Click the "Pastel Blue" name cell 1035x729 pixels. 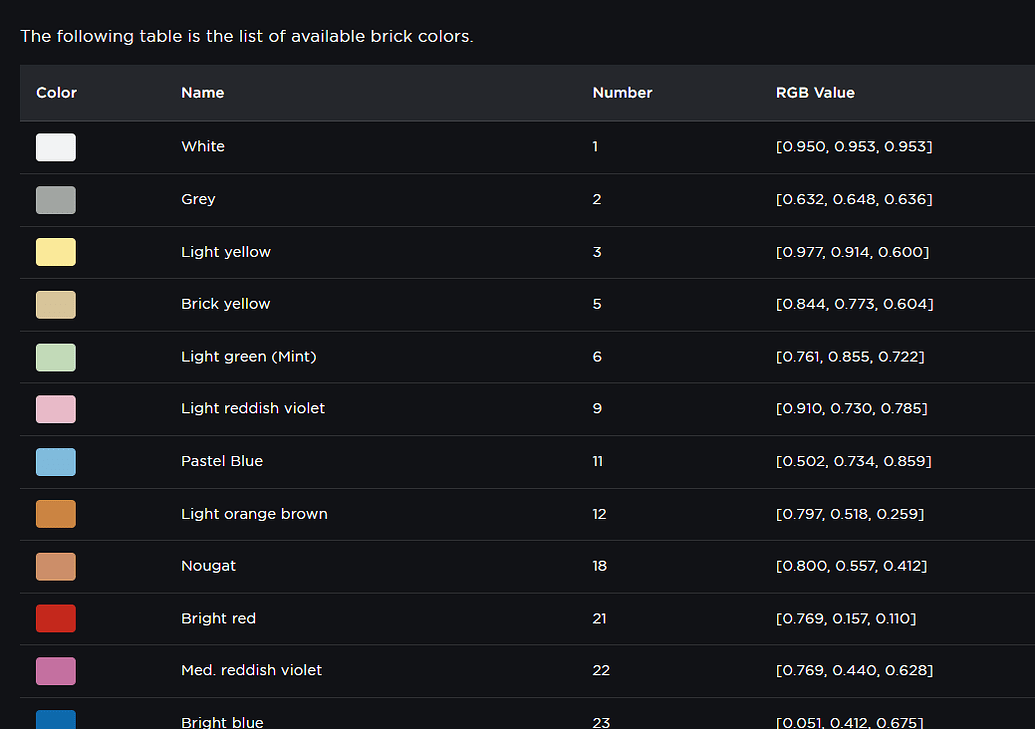(x=222, y=462)
